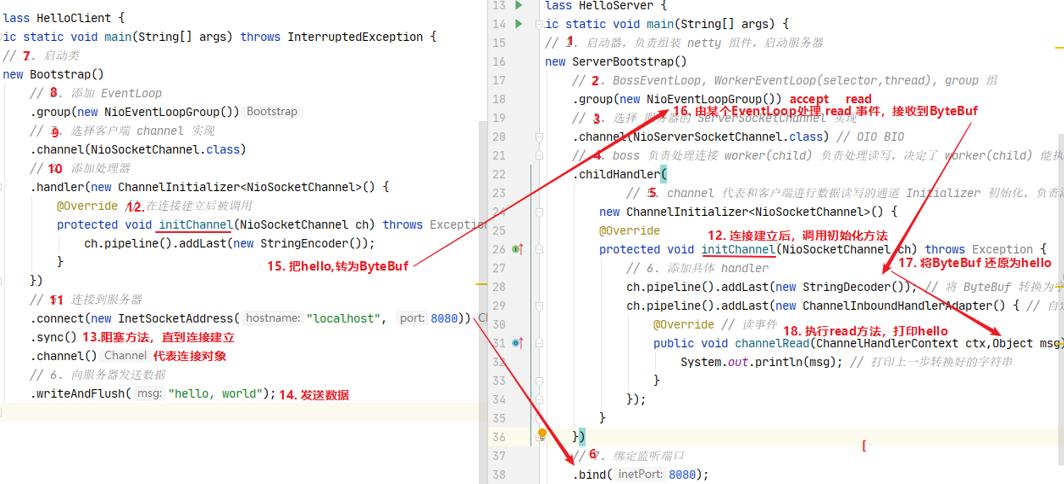Viewport: 1064px width, 484px height.
Task: Open blue override marker on line 31
Action: click(x=516, y=343)
